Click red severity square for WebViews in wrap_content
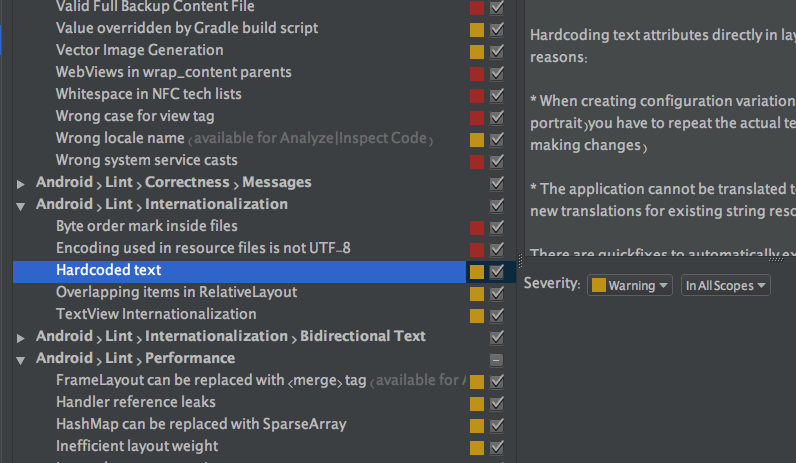This screenshot has width=796, height=463. [477, 72]
